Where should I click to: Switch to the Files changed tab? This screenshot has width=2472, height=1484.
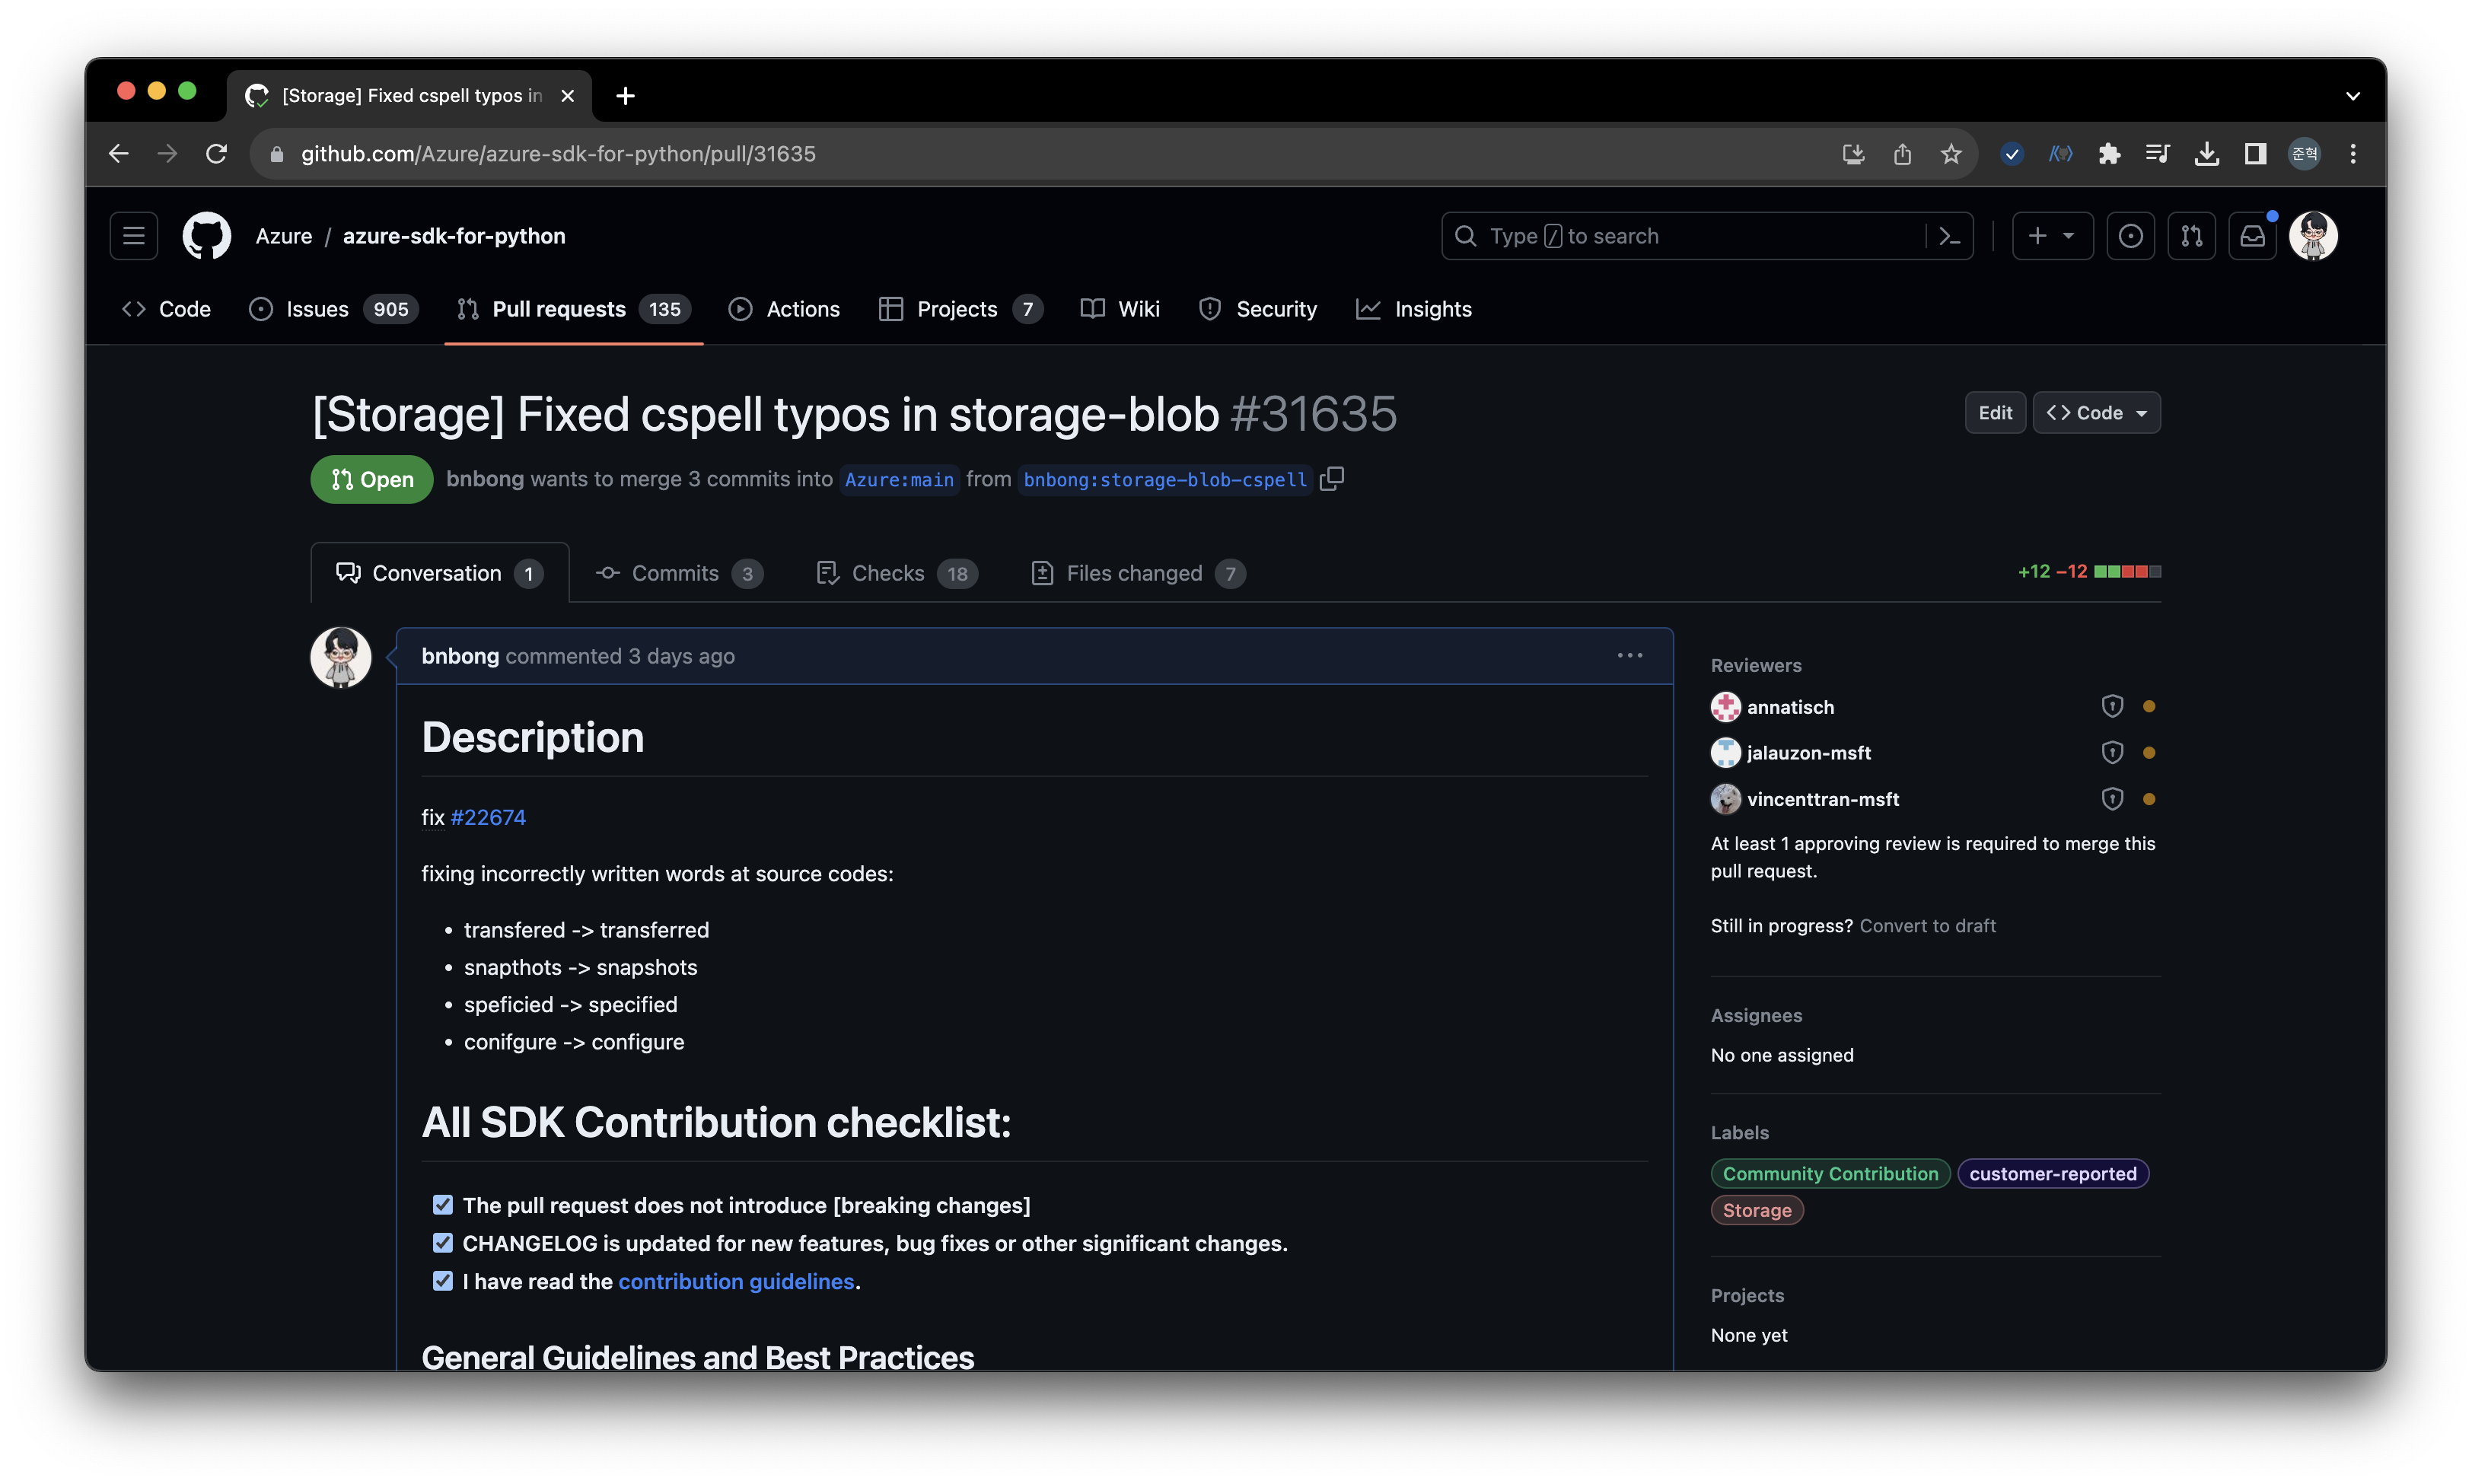[1137, 573]
